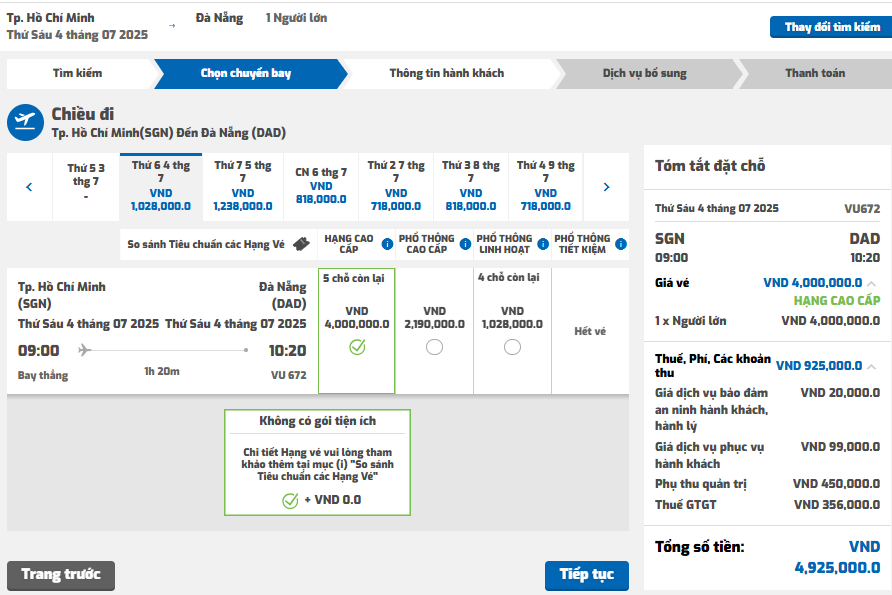892x595 pixels.
Task: Click the Tiếp tục button
Action: (x=587, y=576)
